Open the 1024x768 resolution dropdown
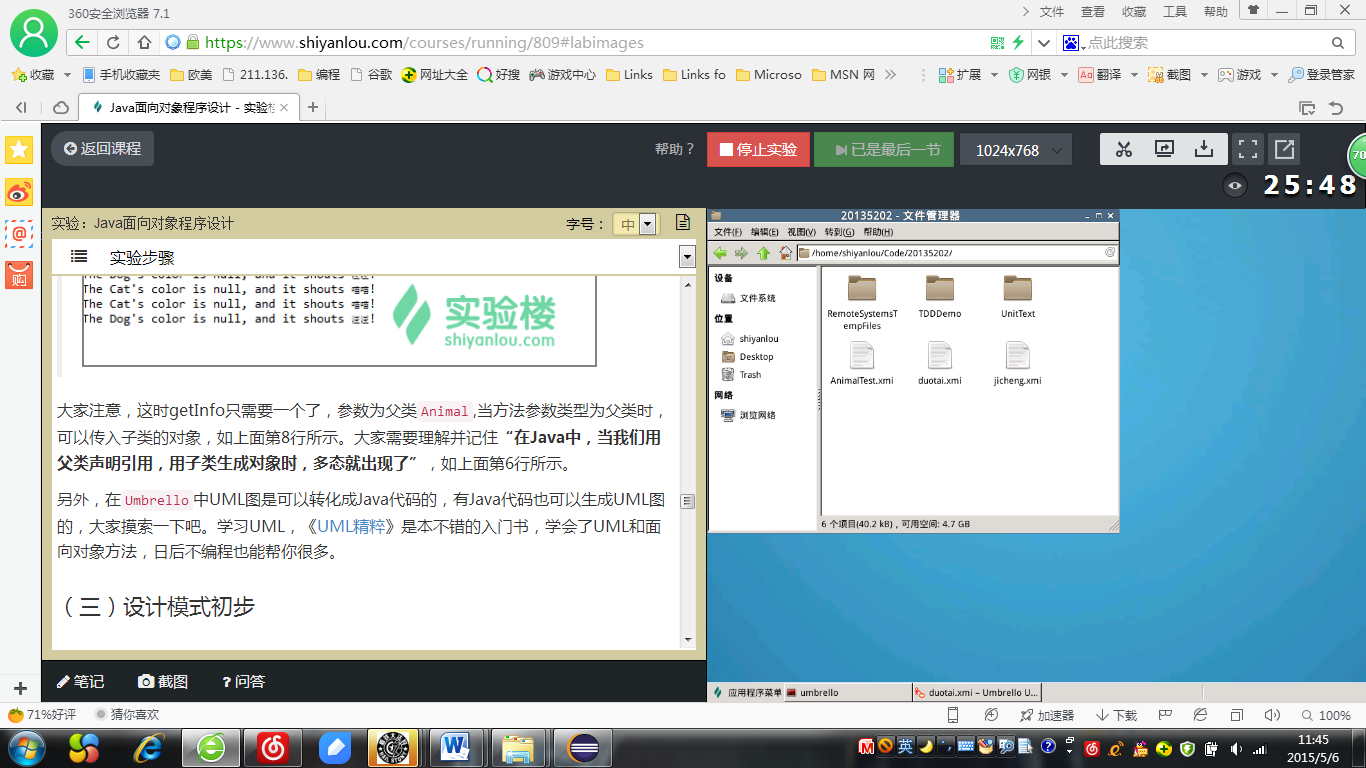The width and height of the screenshot is (1366, 768). (x=1016, y=150)
